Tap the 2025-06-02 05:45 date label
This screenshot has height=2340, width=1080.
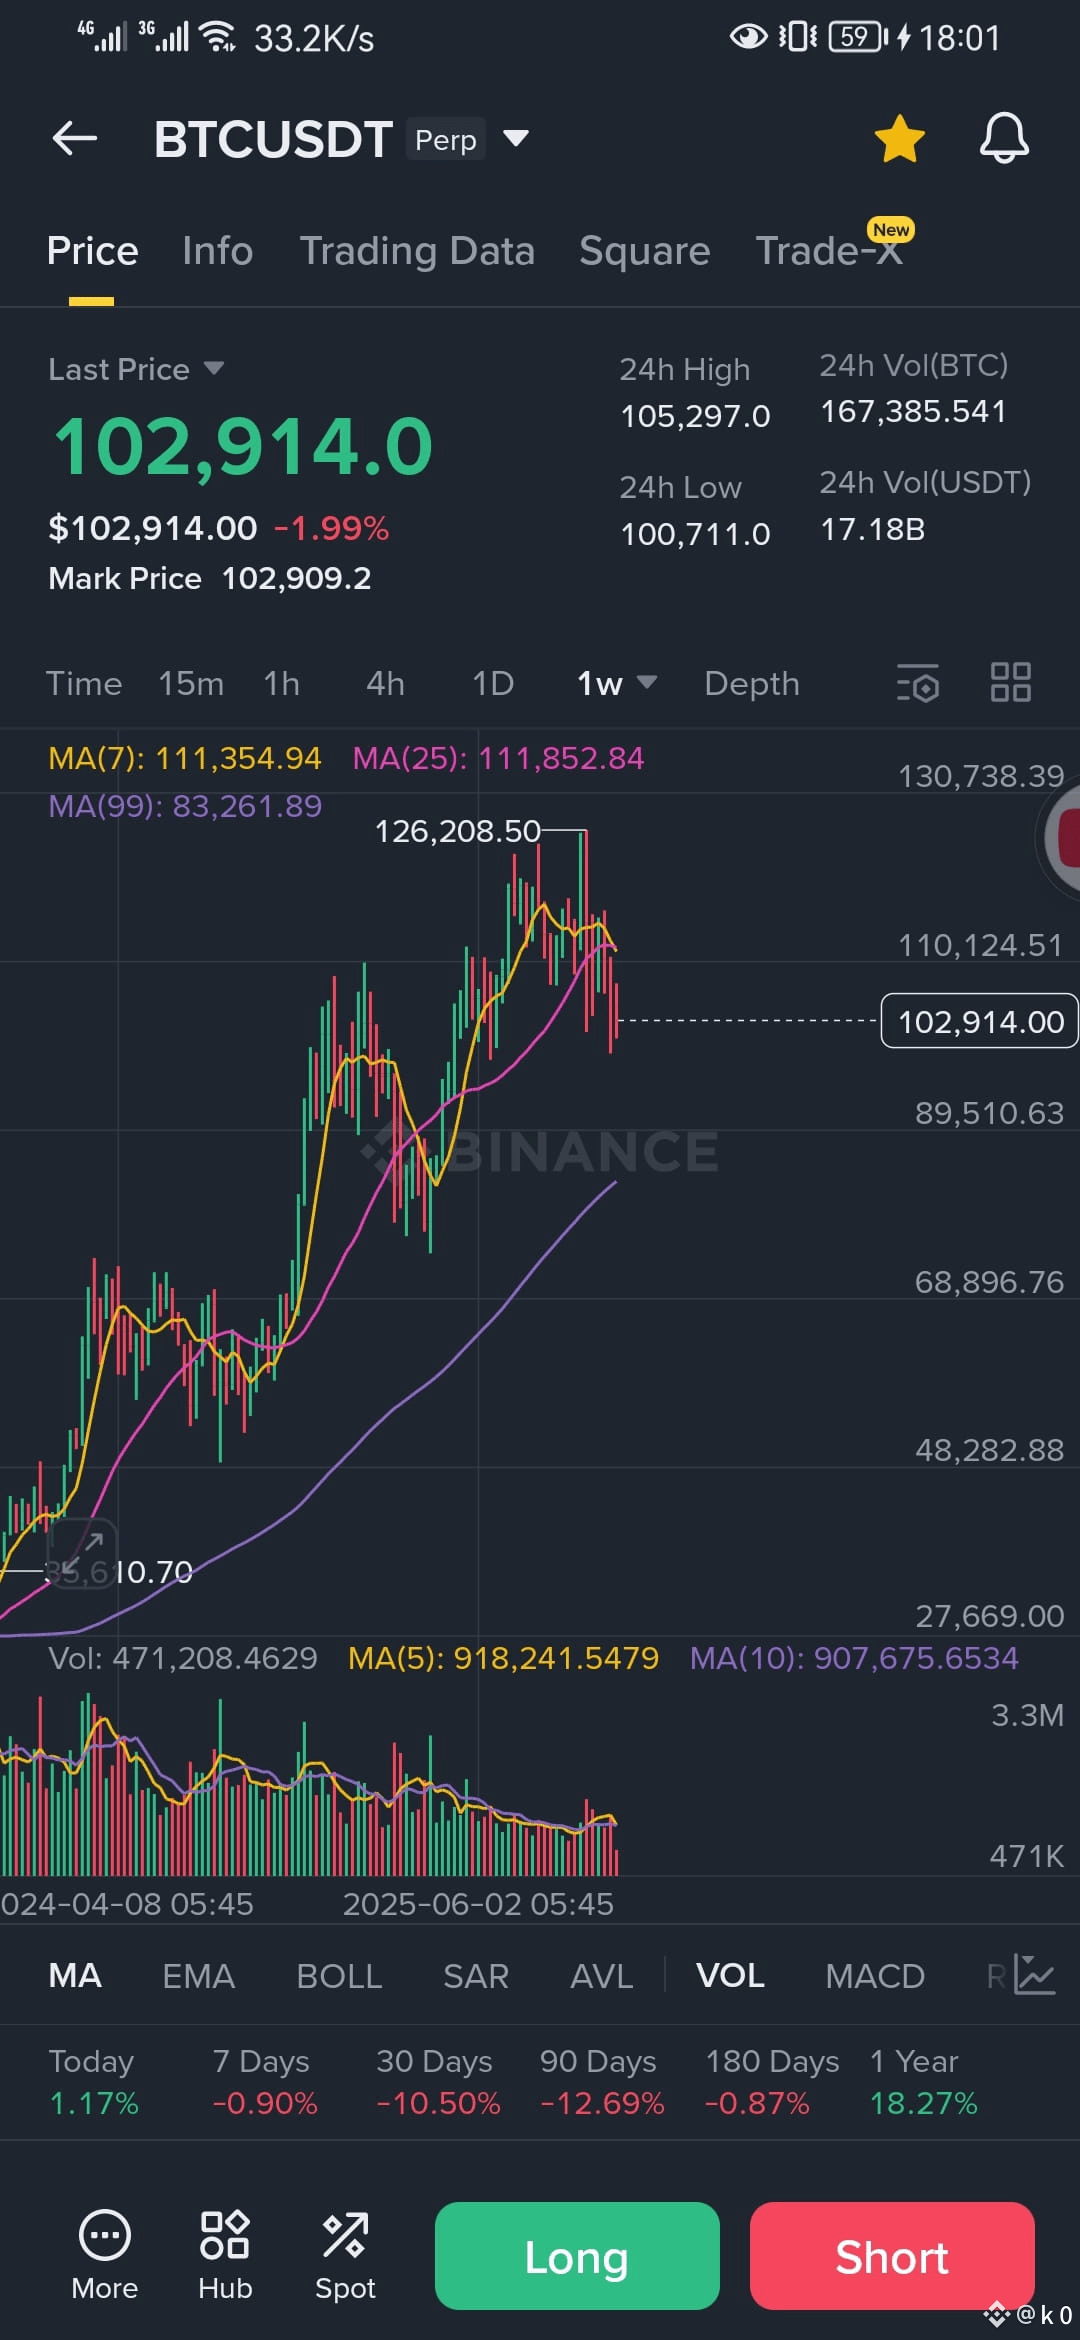point(478,1904)
